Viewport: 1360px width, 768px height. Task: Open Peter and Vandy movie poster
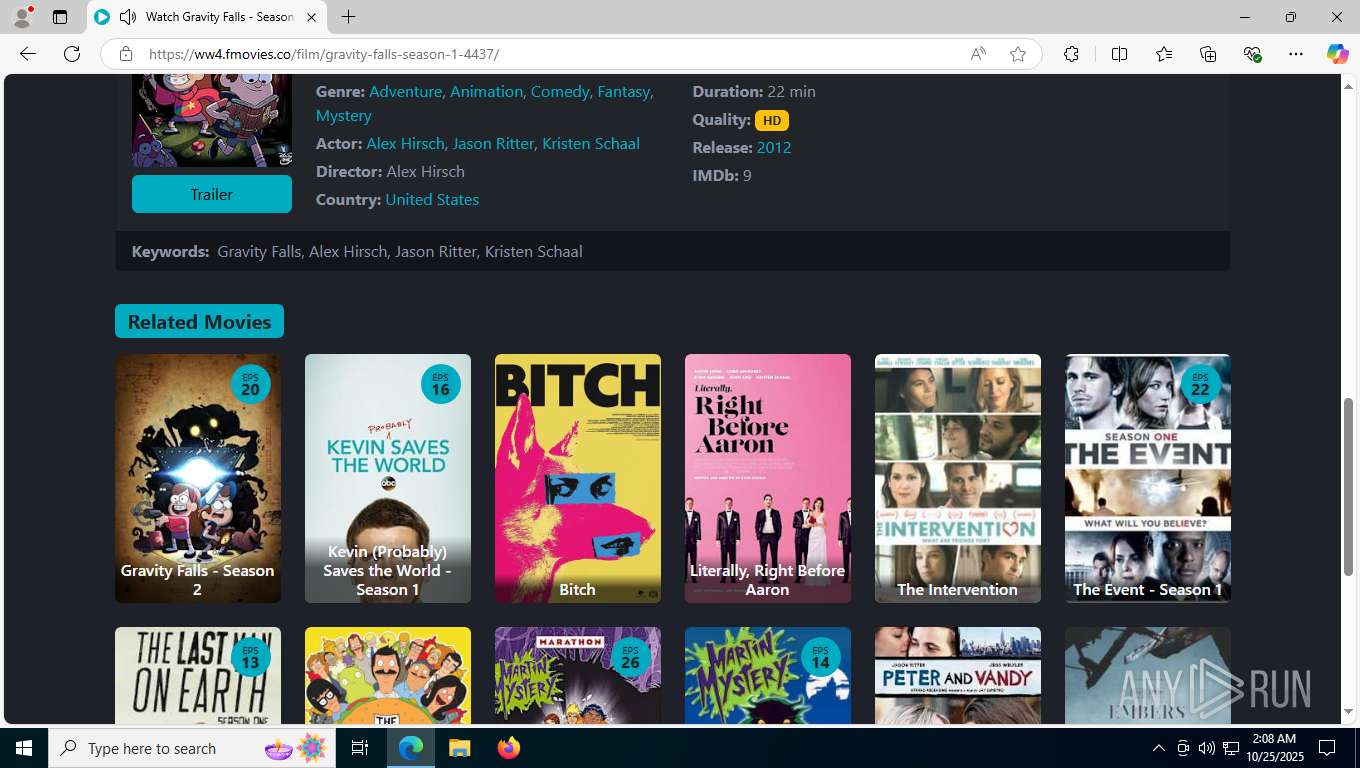coord(958,675)
